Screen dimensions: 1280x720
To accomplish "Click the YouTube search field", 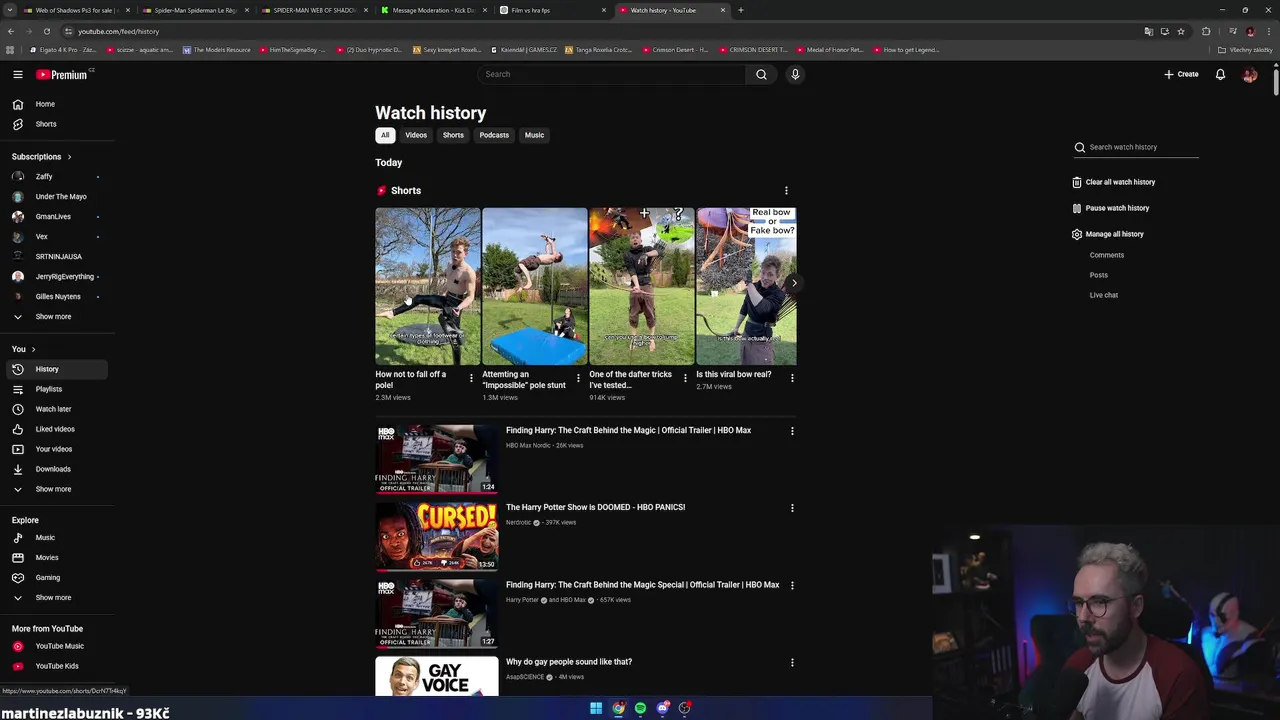I will pyautogui.click(x=611, y=74).
